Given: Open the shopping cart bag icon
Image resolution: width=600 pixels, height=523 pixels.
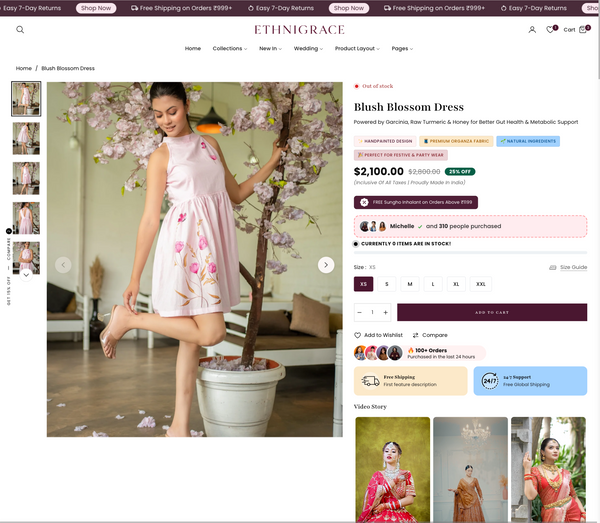Looking at the screenshot, I should (583, 29).
